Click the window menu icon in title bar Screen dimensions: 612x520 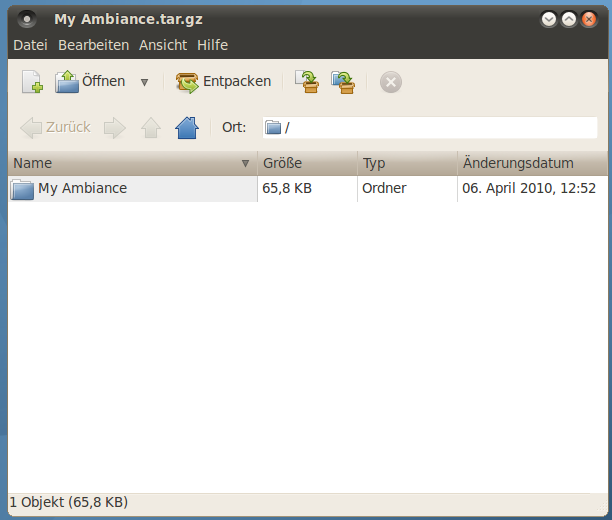(x=27, y=19)
